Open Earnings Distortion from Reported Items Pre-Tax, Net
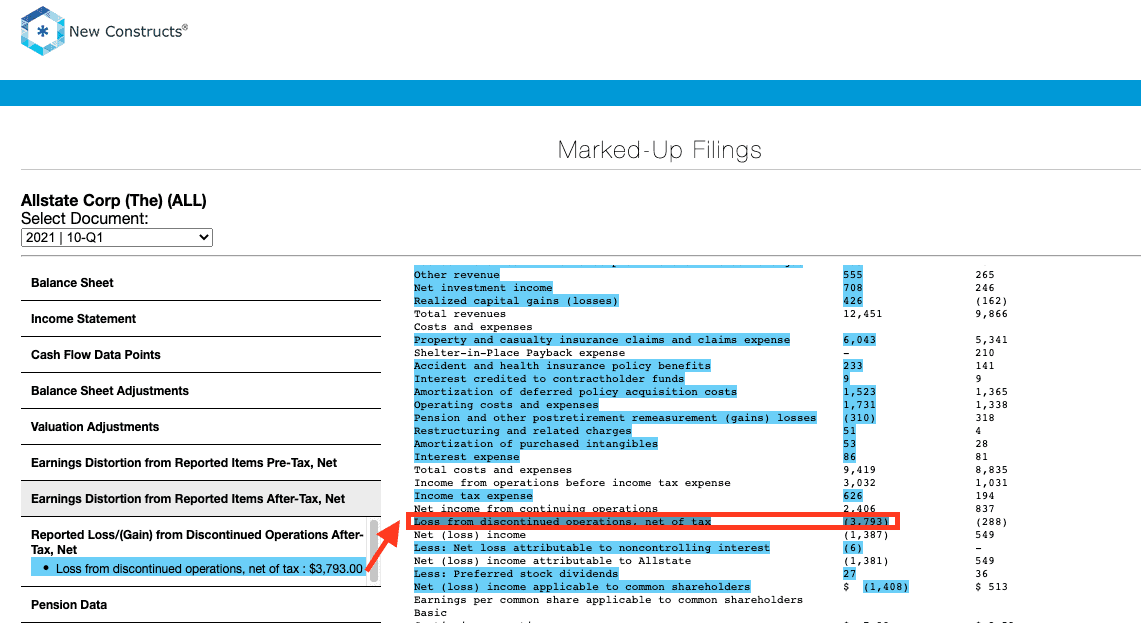This screenshot has height=623, width=1141. 201,463
